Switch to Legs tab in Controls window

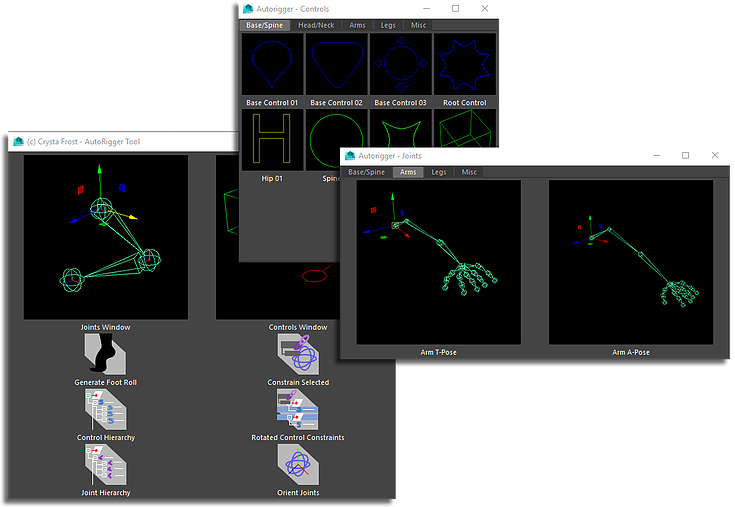(388, 25)
